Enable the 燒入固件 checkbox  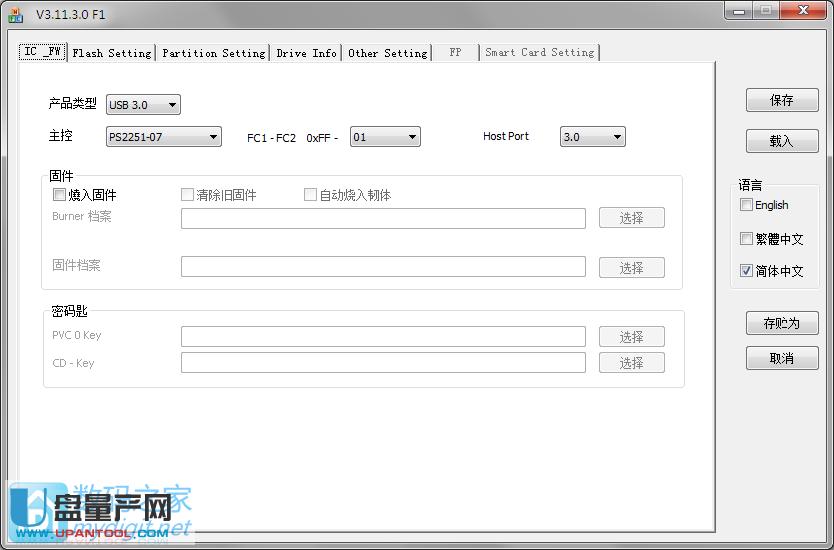(x=59, y=195)
